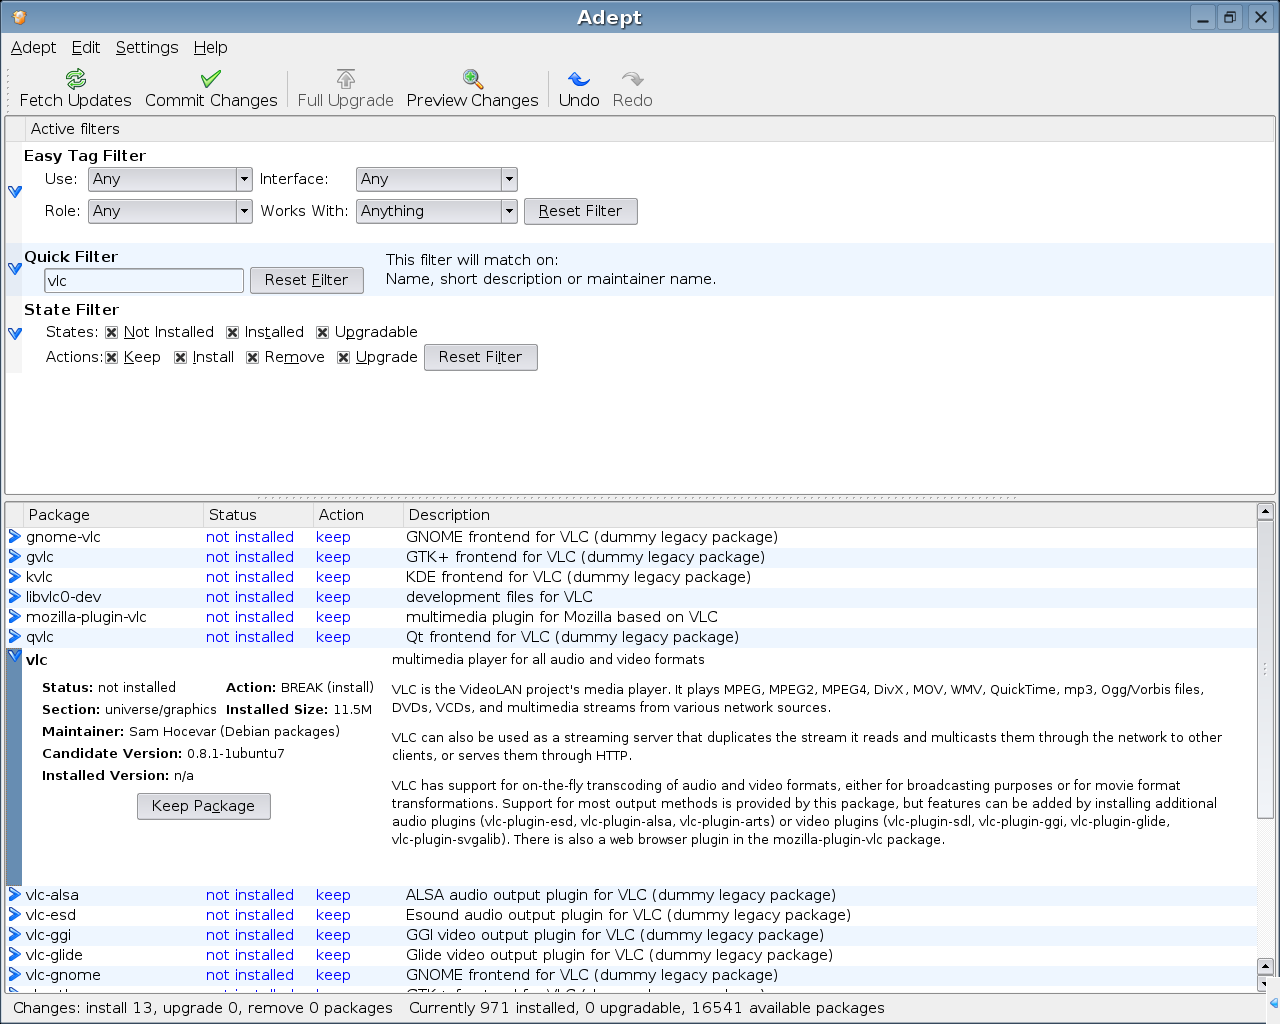Toggle the Upgradable state checkbox
Screen dimensions: 1280x1024
[x=323, y=333]
